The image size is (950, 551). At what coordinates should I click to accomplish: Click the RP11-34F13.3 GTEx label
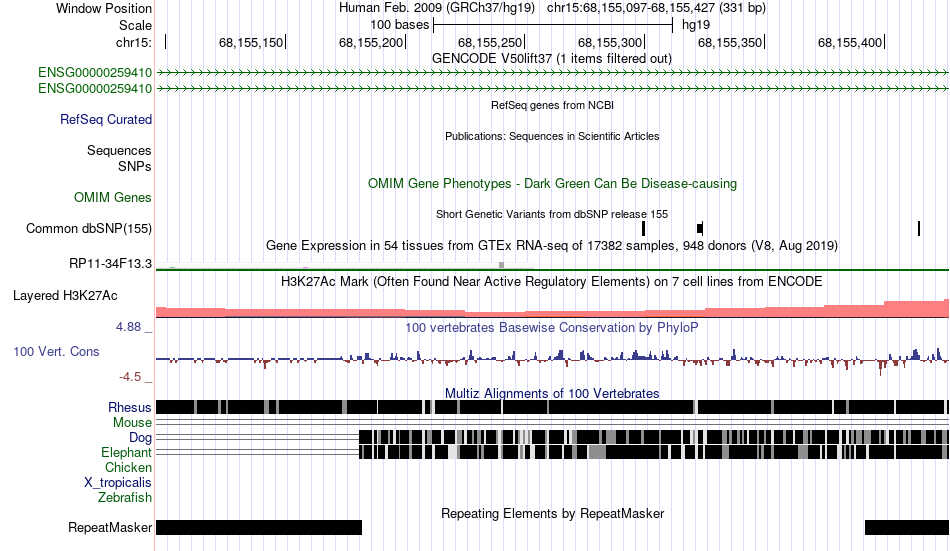click(x=110, y=264)
